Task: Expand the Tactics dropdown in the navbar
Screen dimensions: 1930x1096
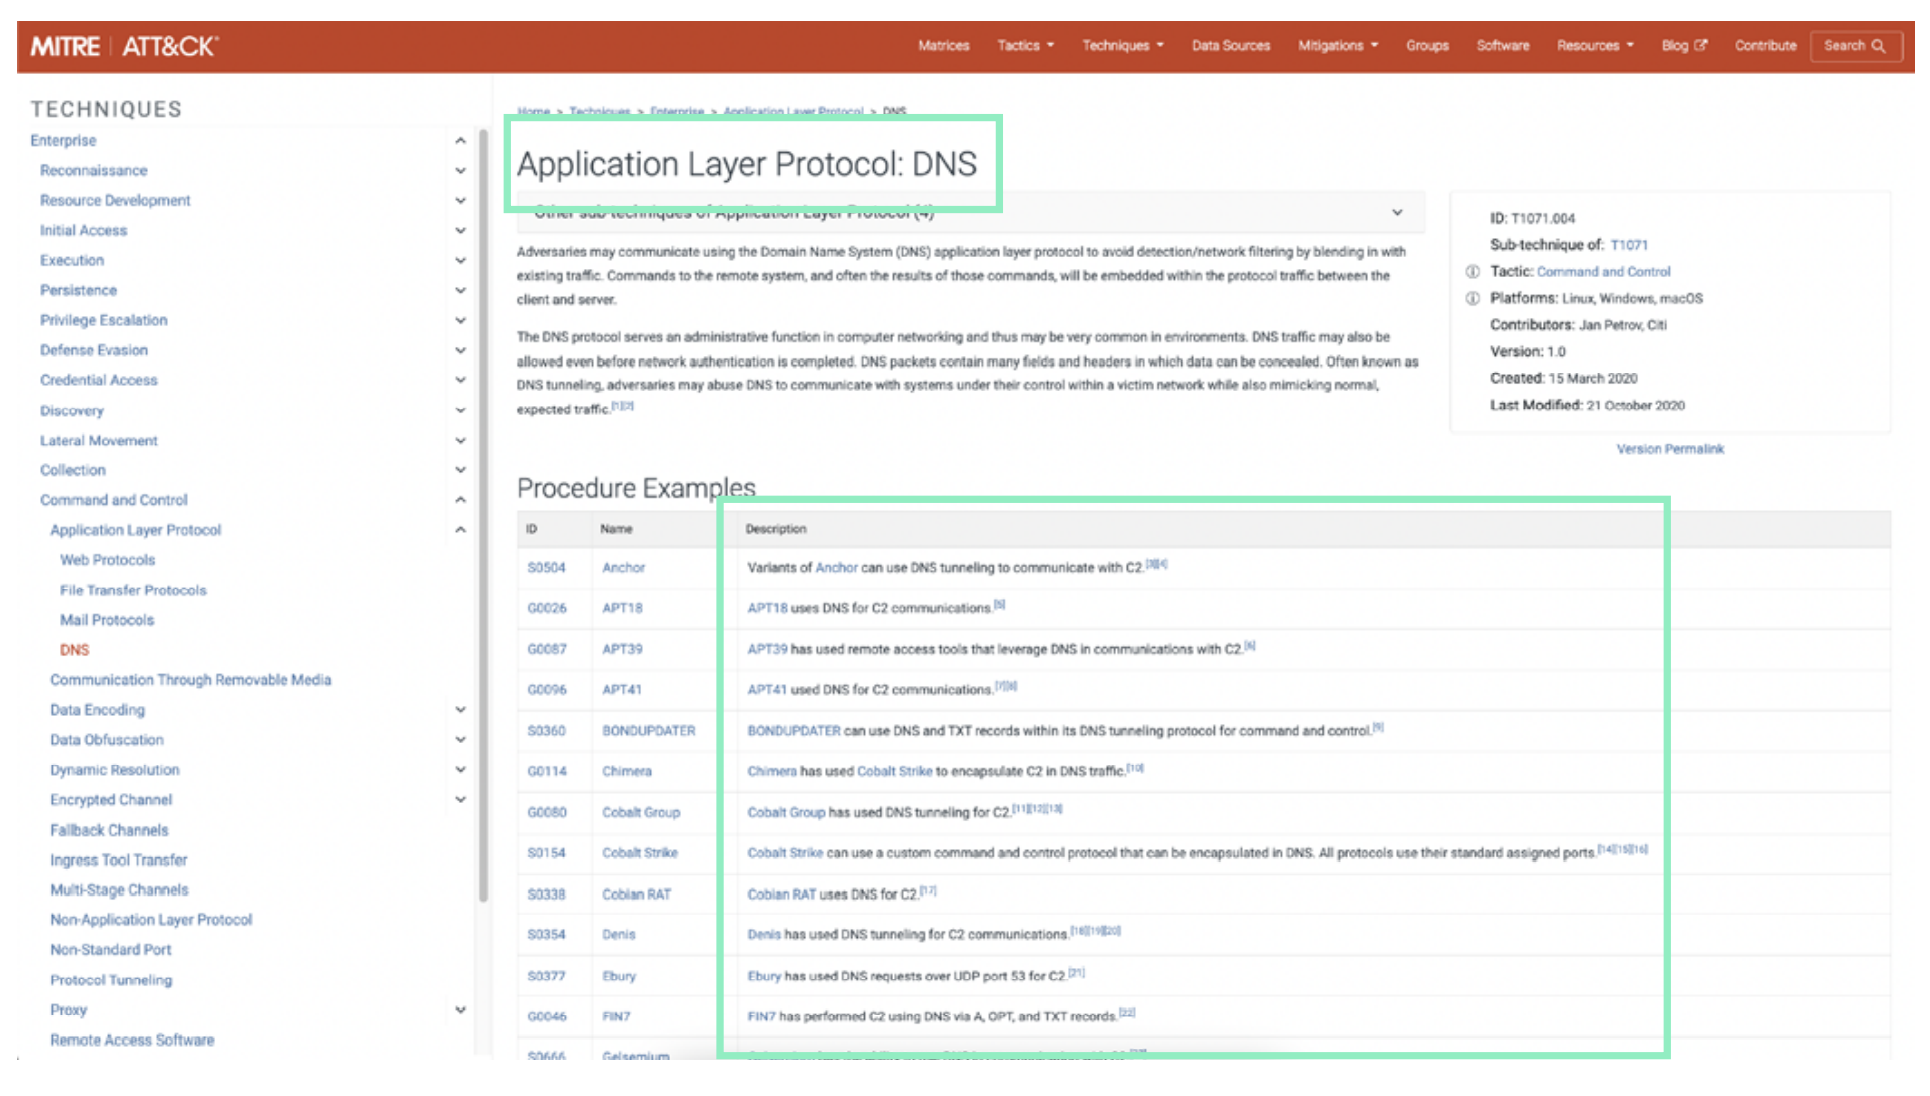Action: [x=1025, y=45]
